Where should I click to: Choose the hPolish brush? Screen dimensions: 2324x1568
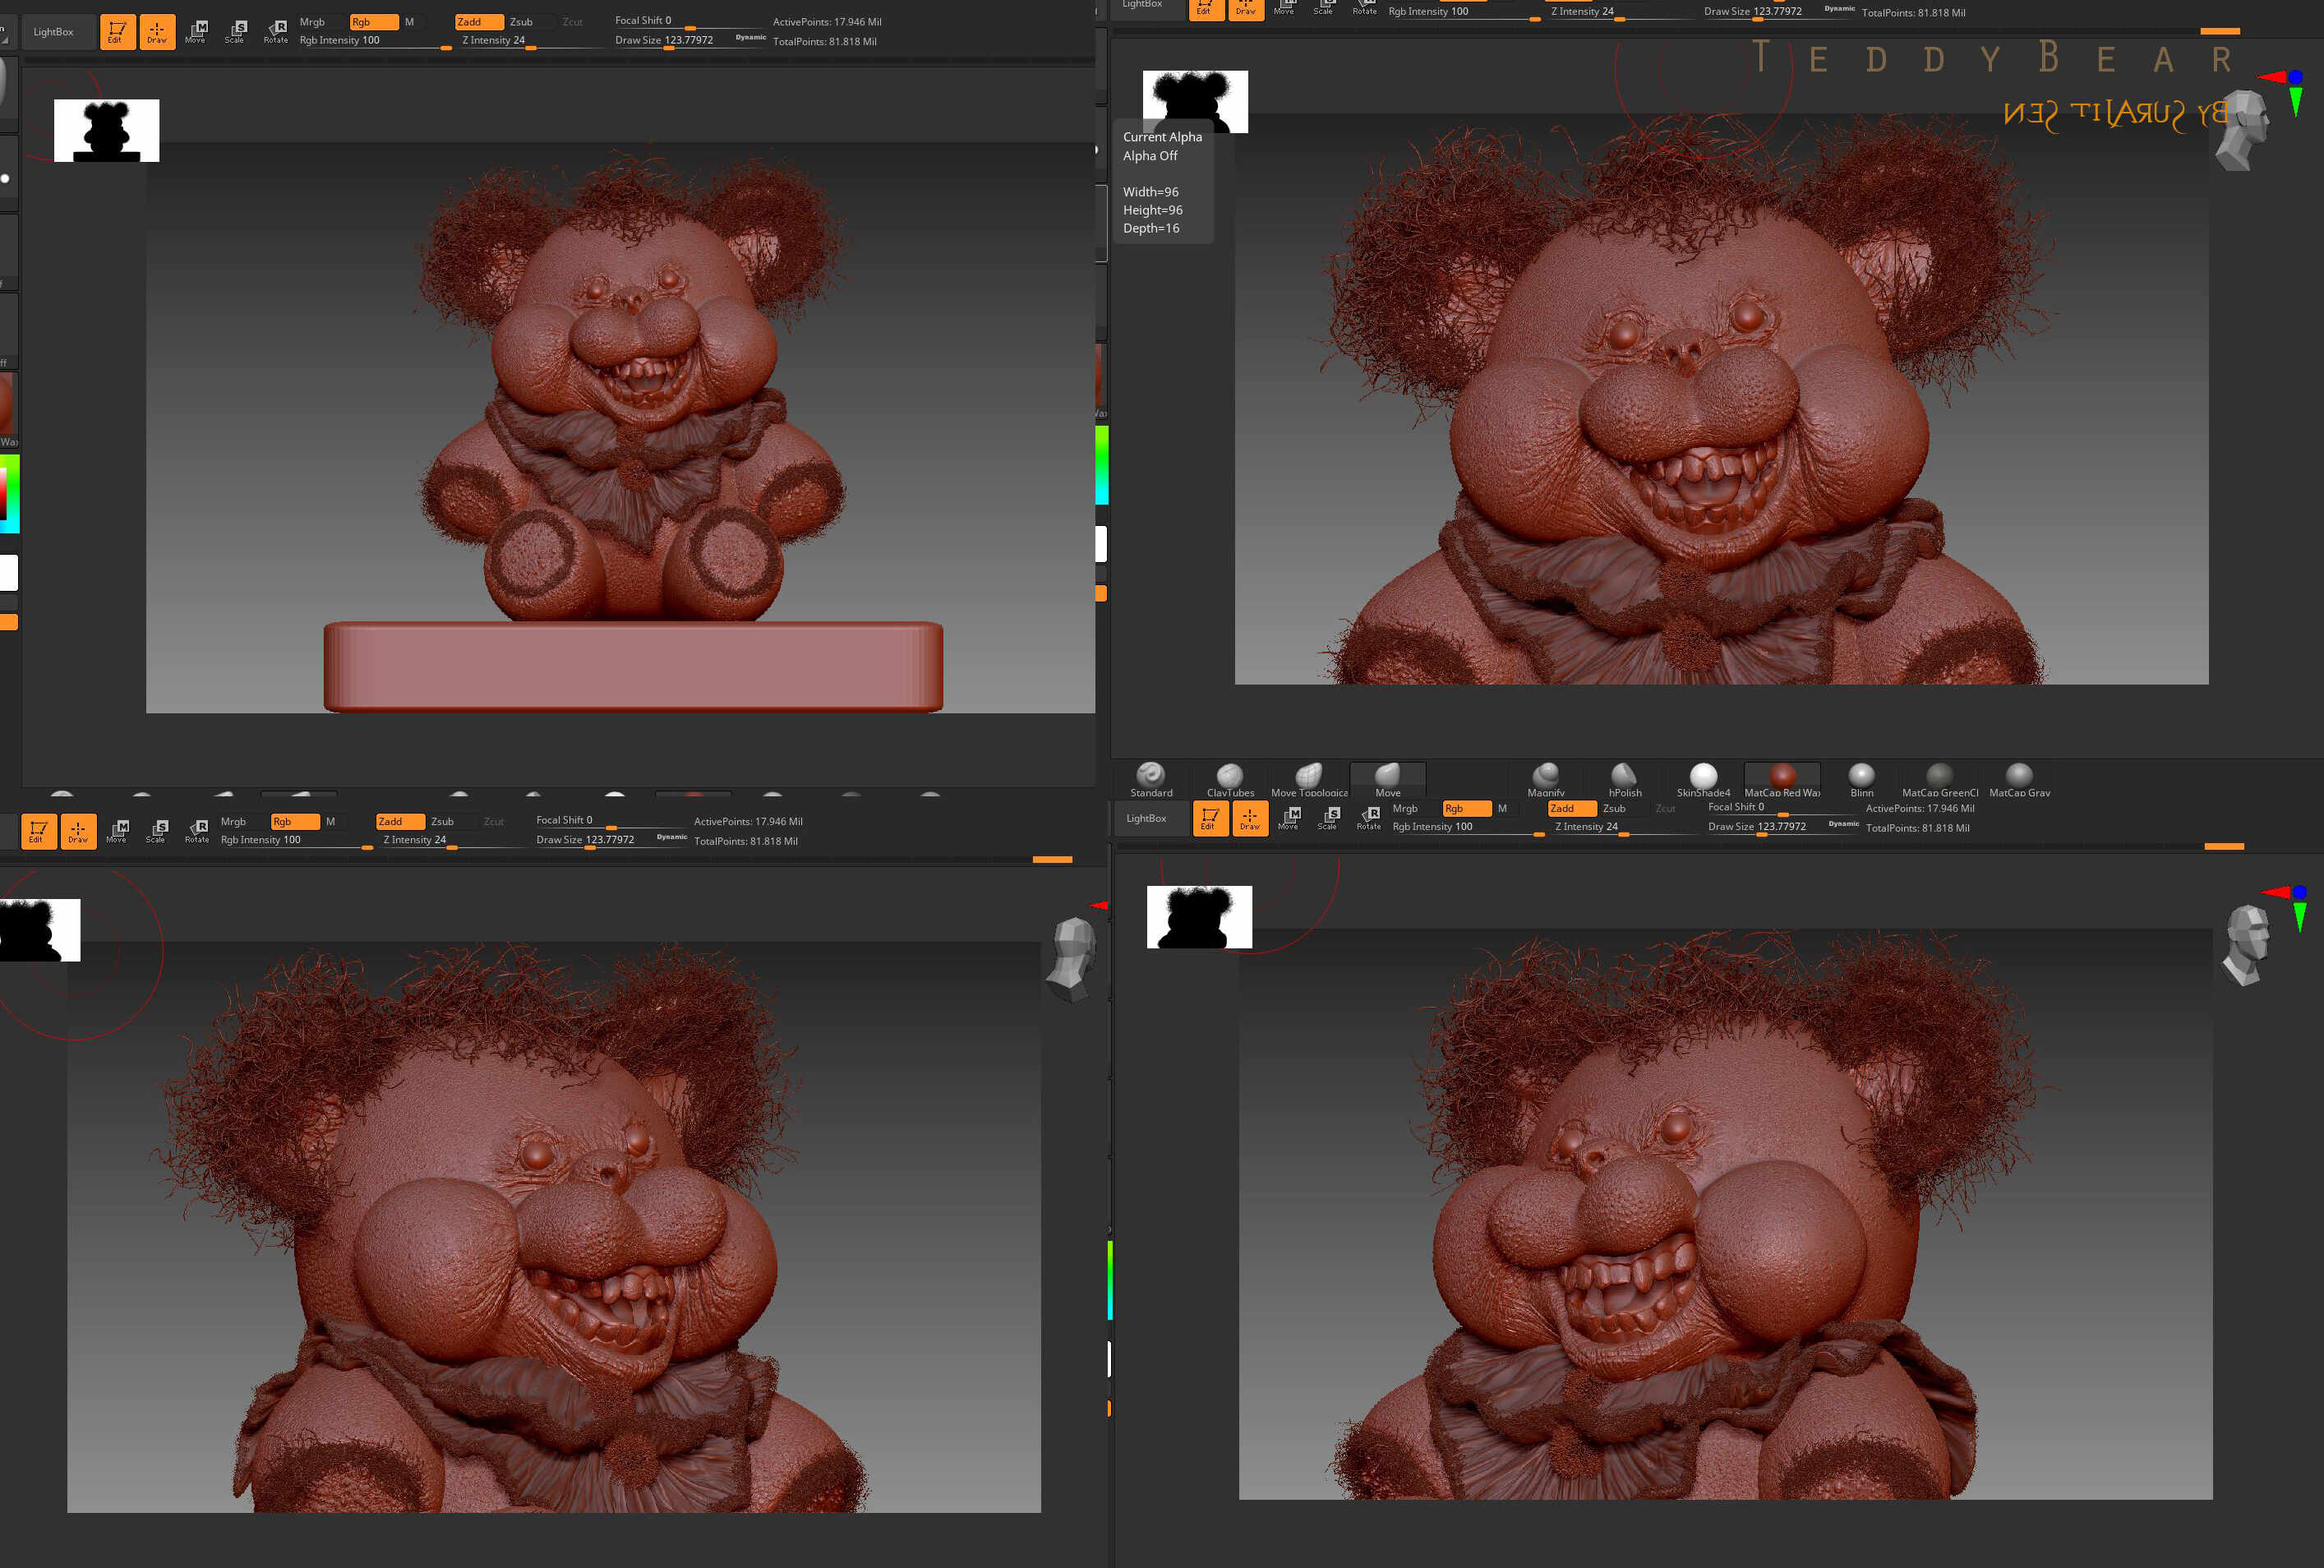[1625, 779]
